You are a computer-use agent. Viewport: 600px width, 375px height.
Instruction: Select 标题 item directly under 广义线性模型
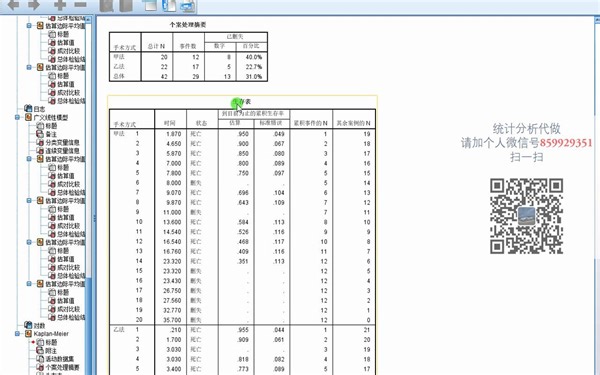point(51,126)
